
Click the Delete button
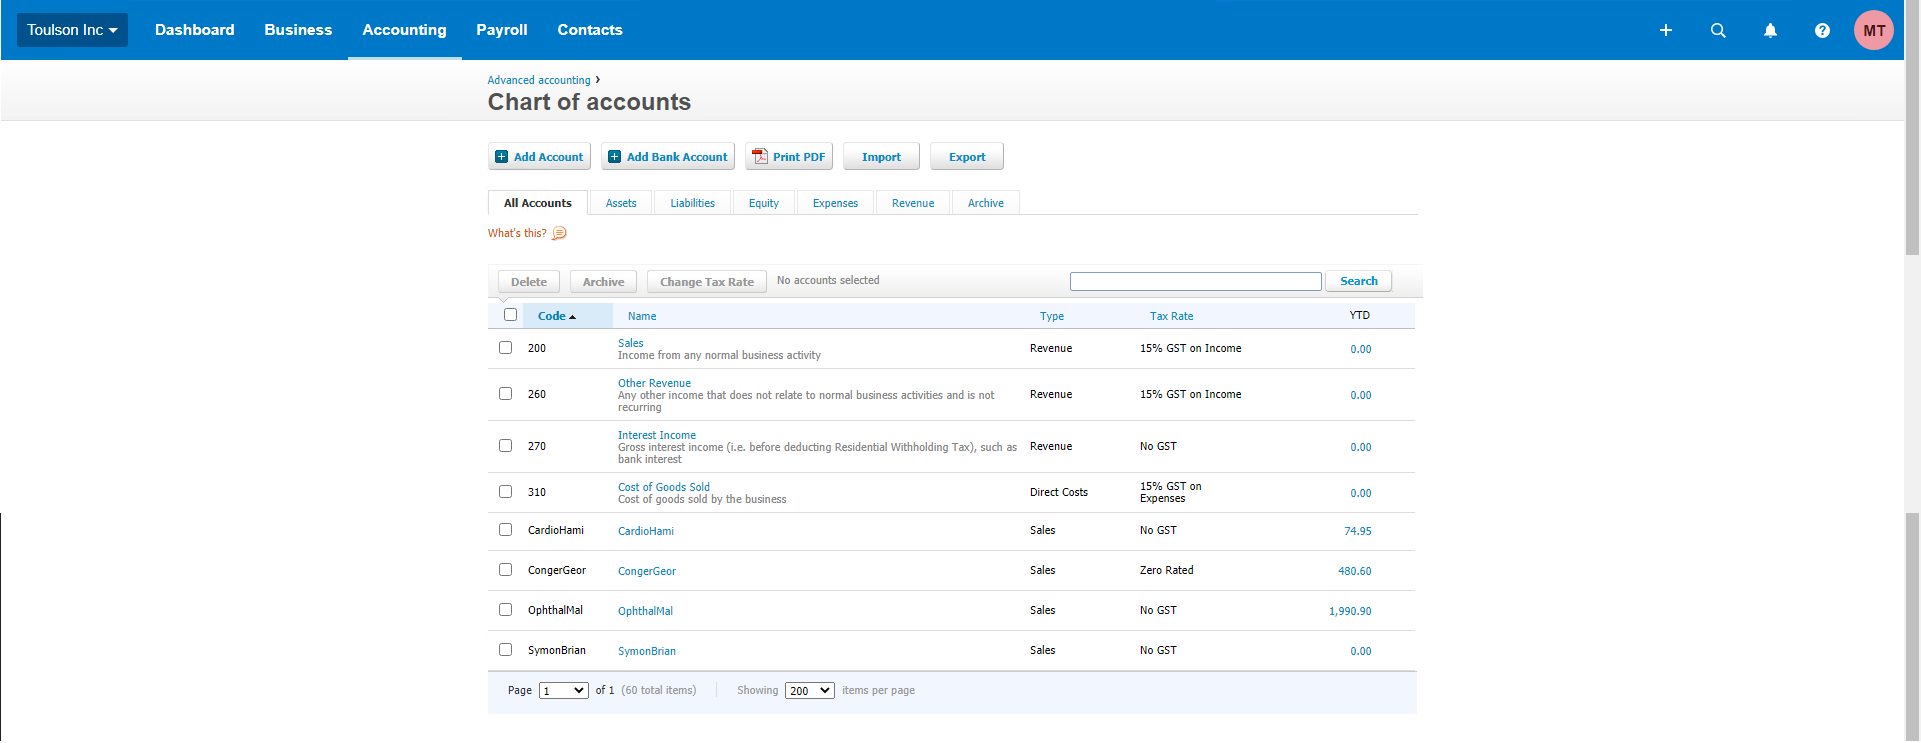click(x=529, y=282)
